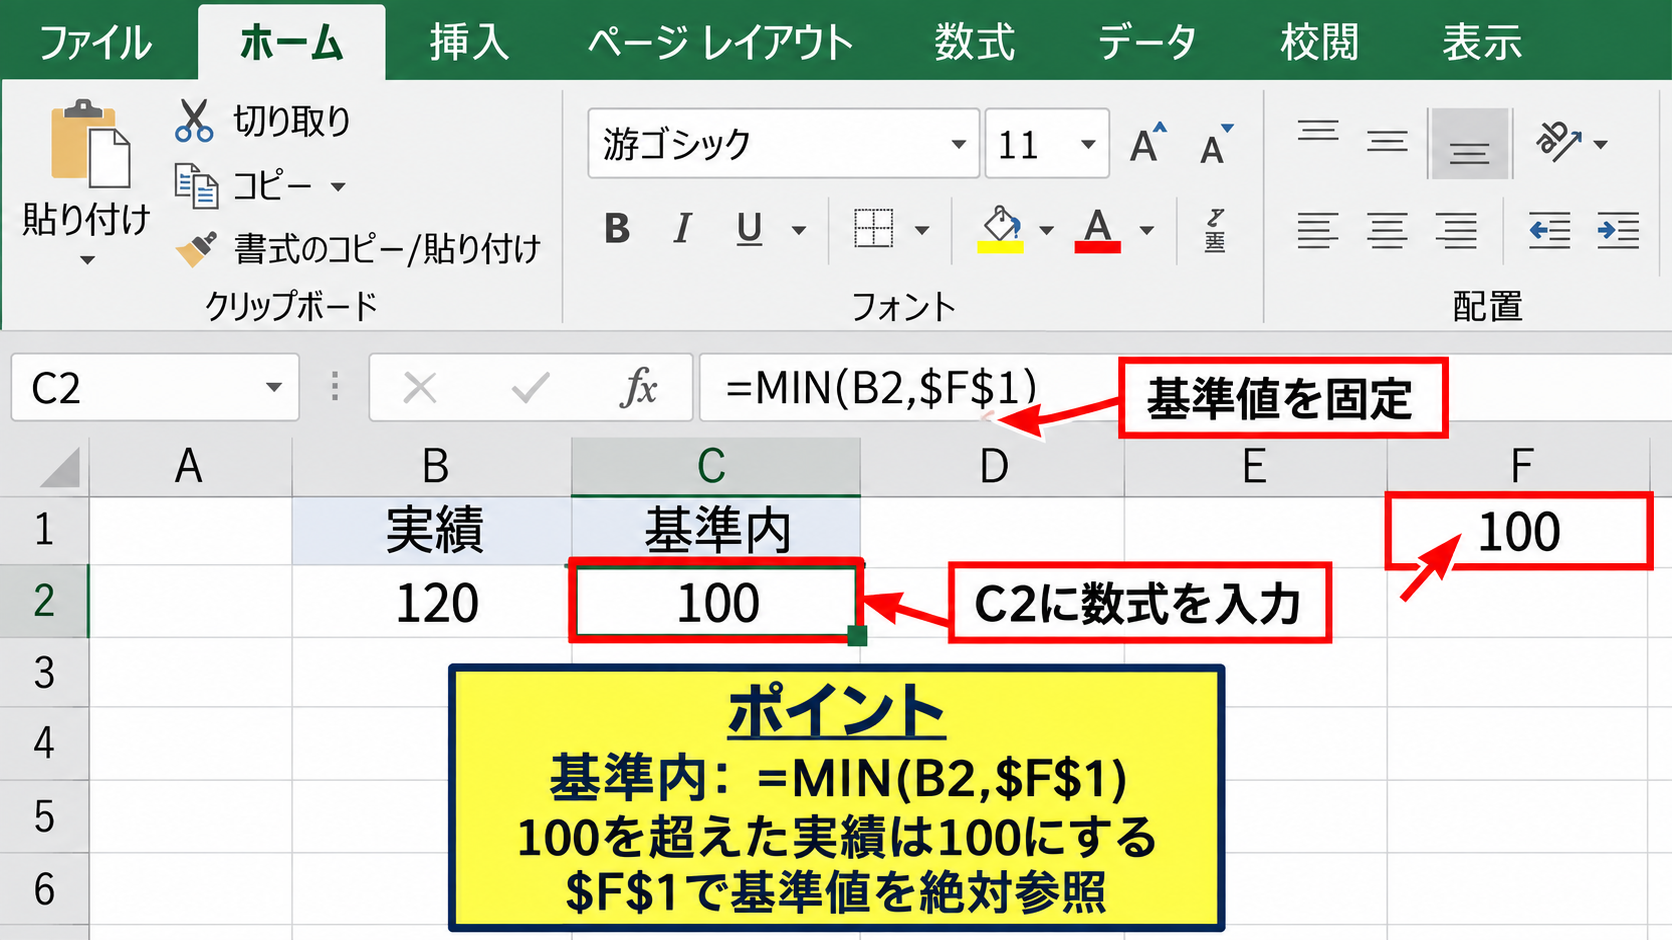1672x940 pixels.
Task: Click the text orientation icon
Action: (1560, 143)
